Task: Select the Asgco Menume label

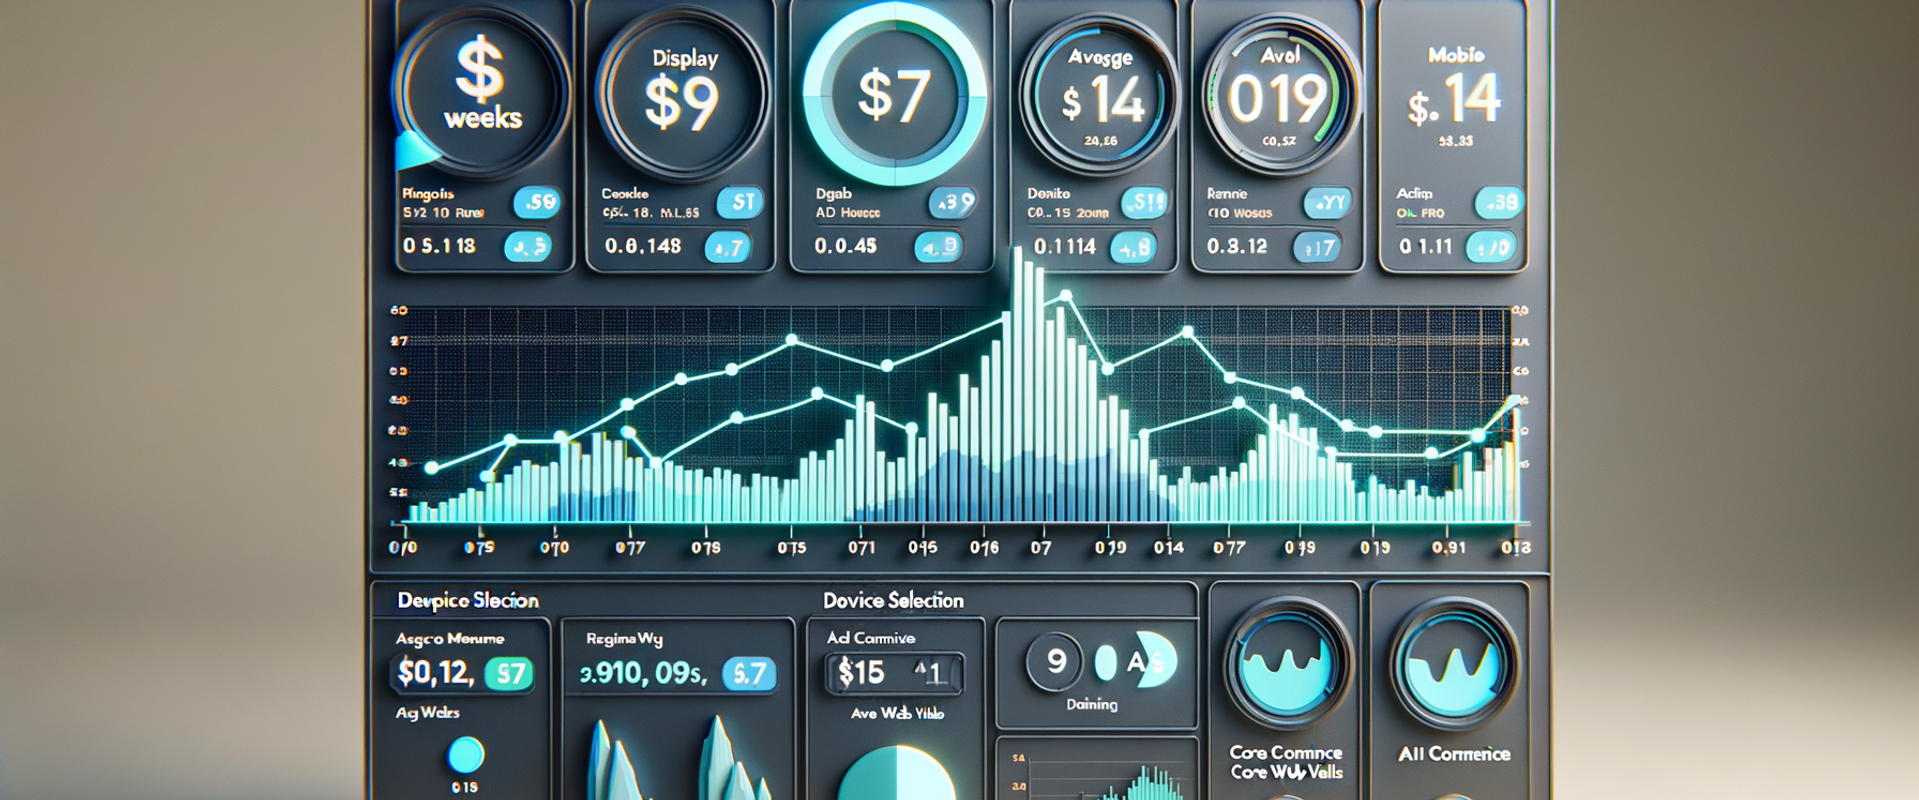Action: 450,638
